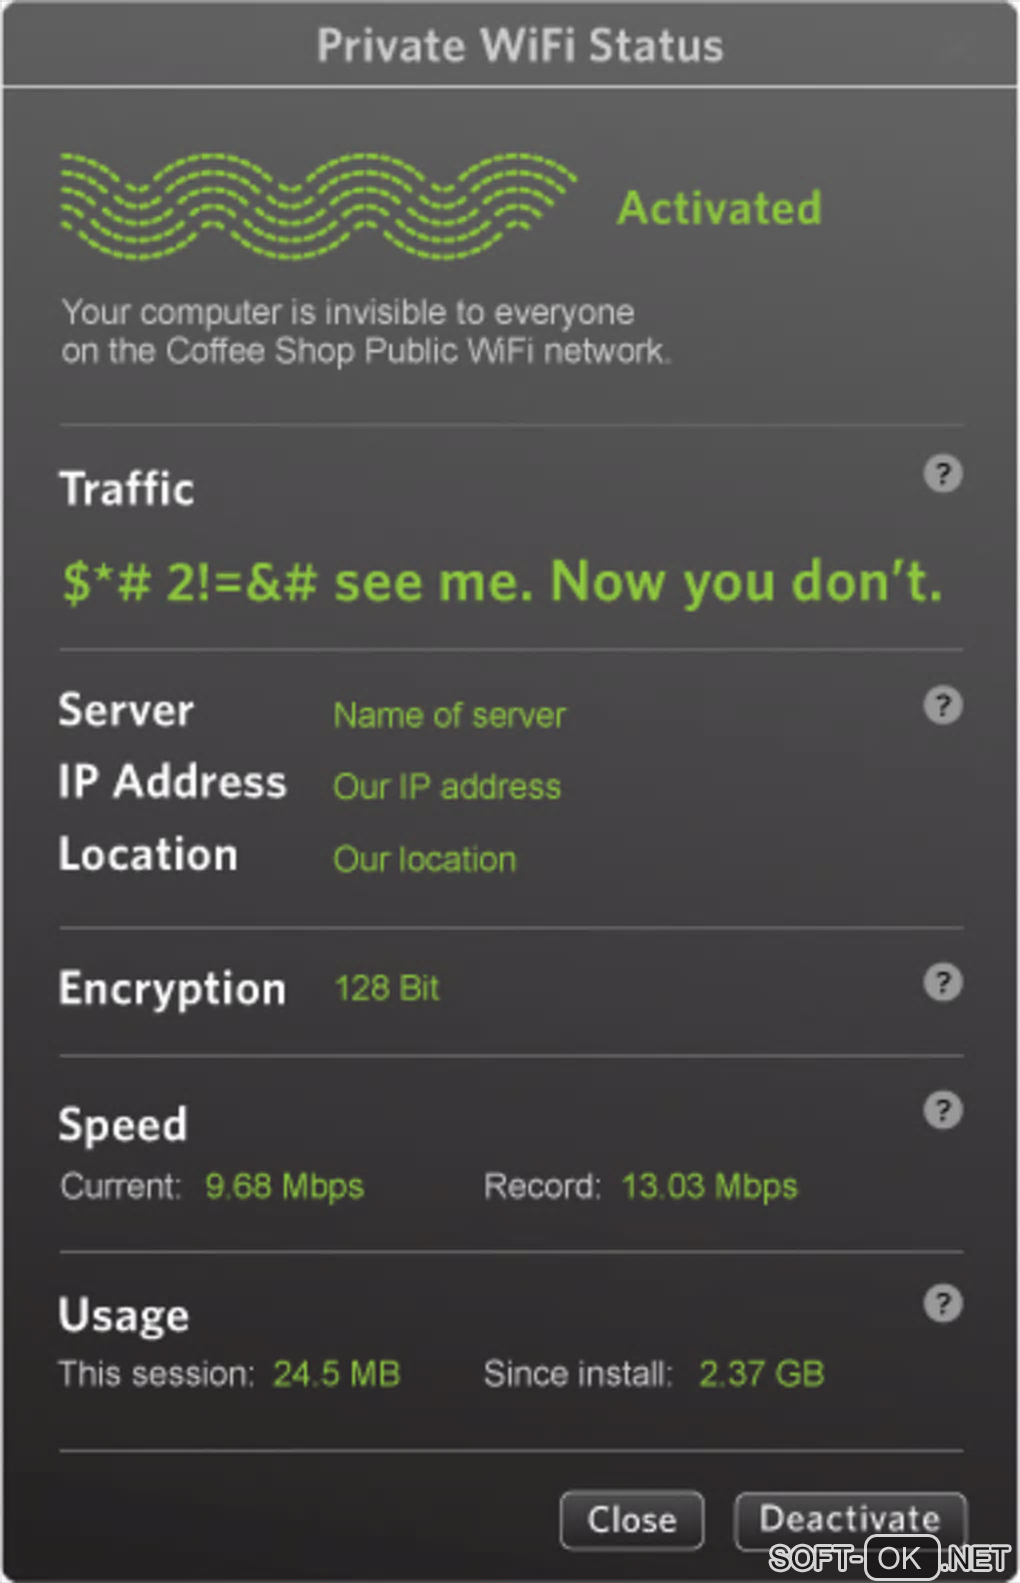Image resolution: width=1020 pixels, height=1583 pixels.
Task: Click the Coffee Shop network description text
Action: tap(365, 332)
